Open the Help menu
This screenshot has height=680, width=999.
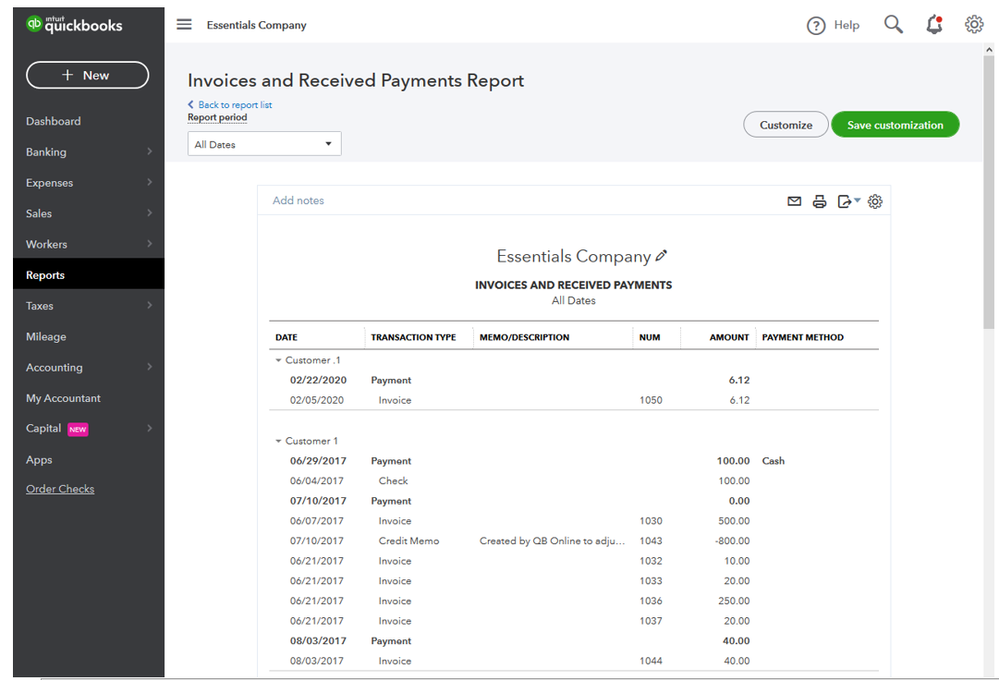tap(833, 25)
